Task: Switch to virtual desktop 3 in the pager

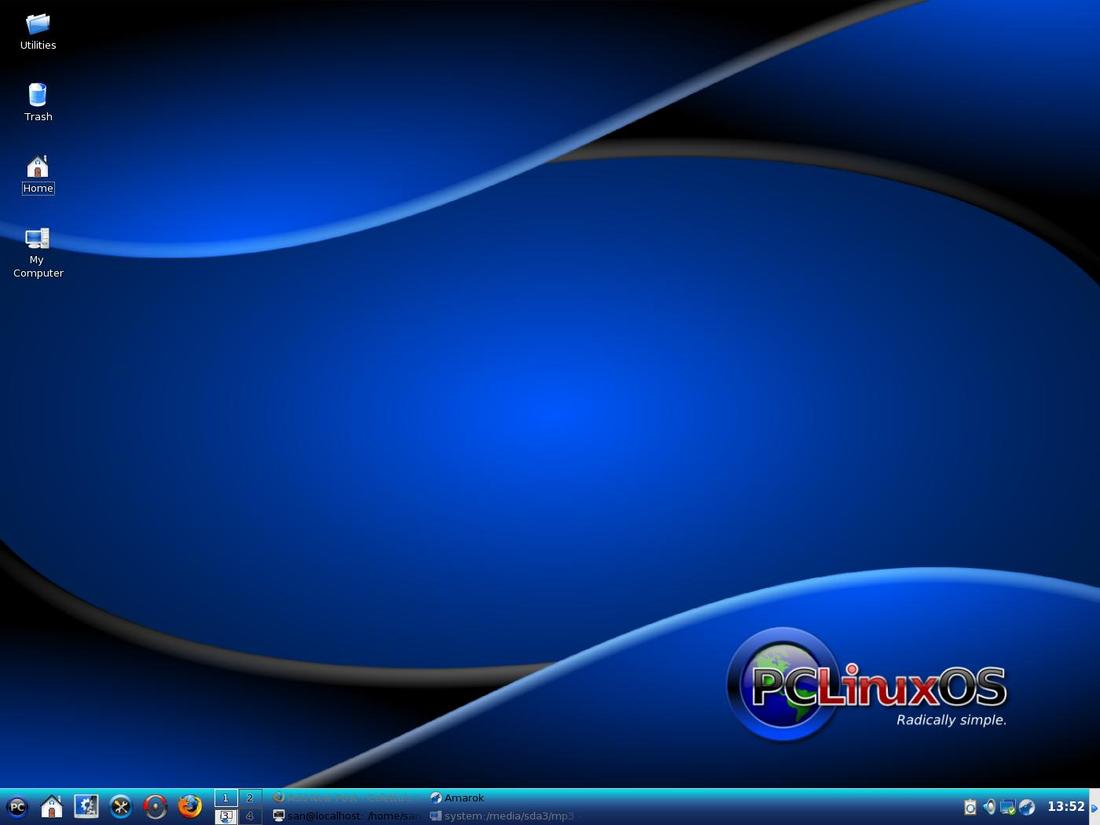Action: (x=225, y=816)
